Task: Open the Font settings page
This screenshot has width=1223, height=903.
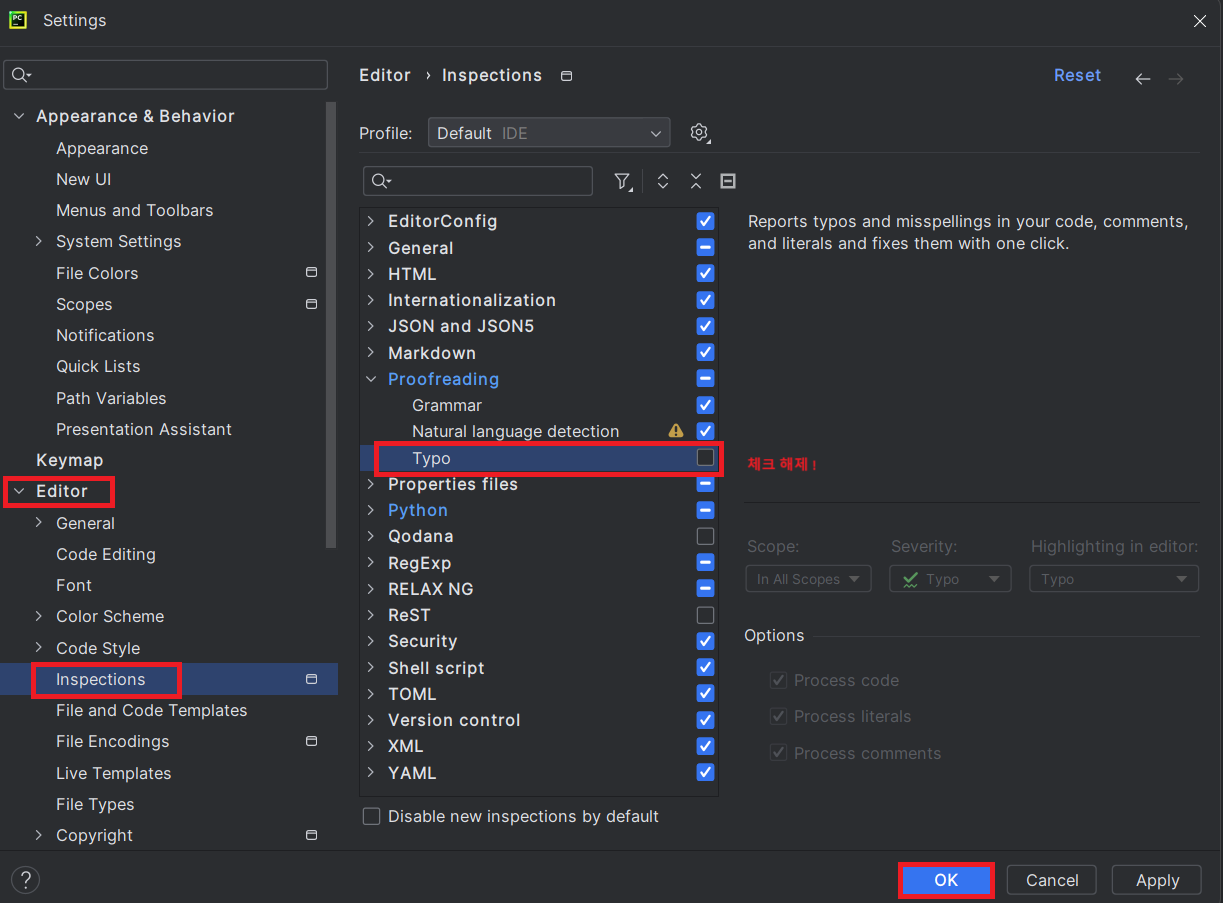Action: click(x=74, y=585)
